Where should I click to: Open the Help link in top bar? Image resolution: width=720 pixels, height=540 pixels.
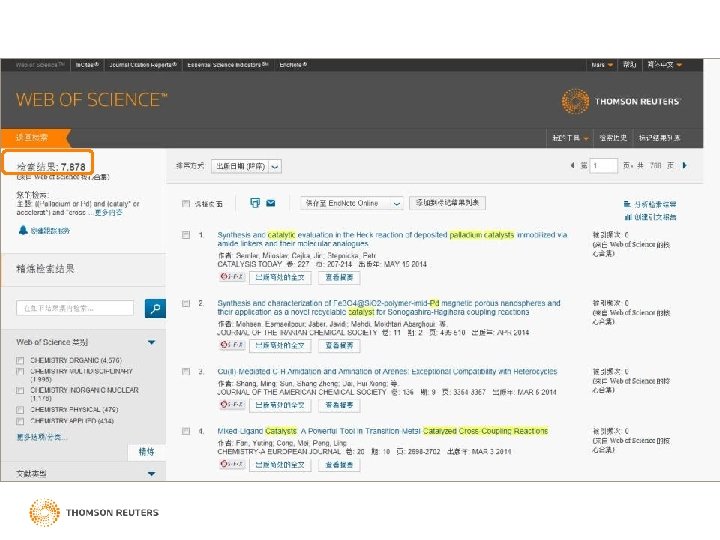coord(630,65)
